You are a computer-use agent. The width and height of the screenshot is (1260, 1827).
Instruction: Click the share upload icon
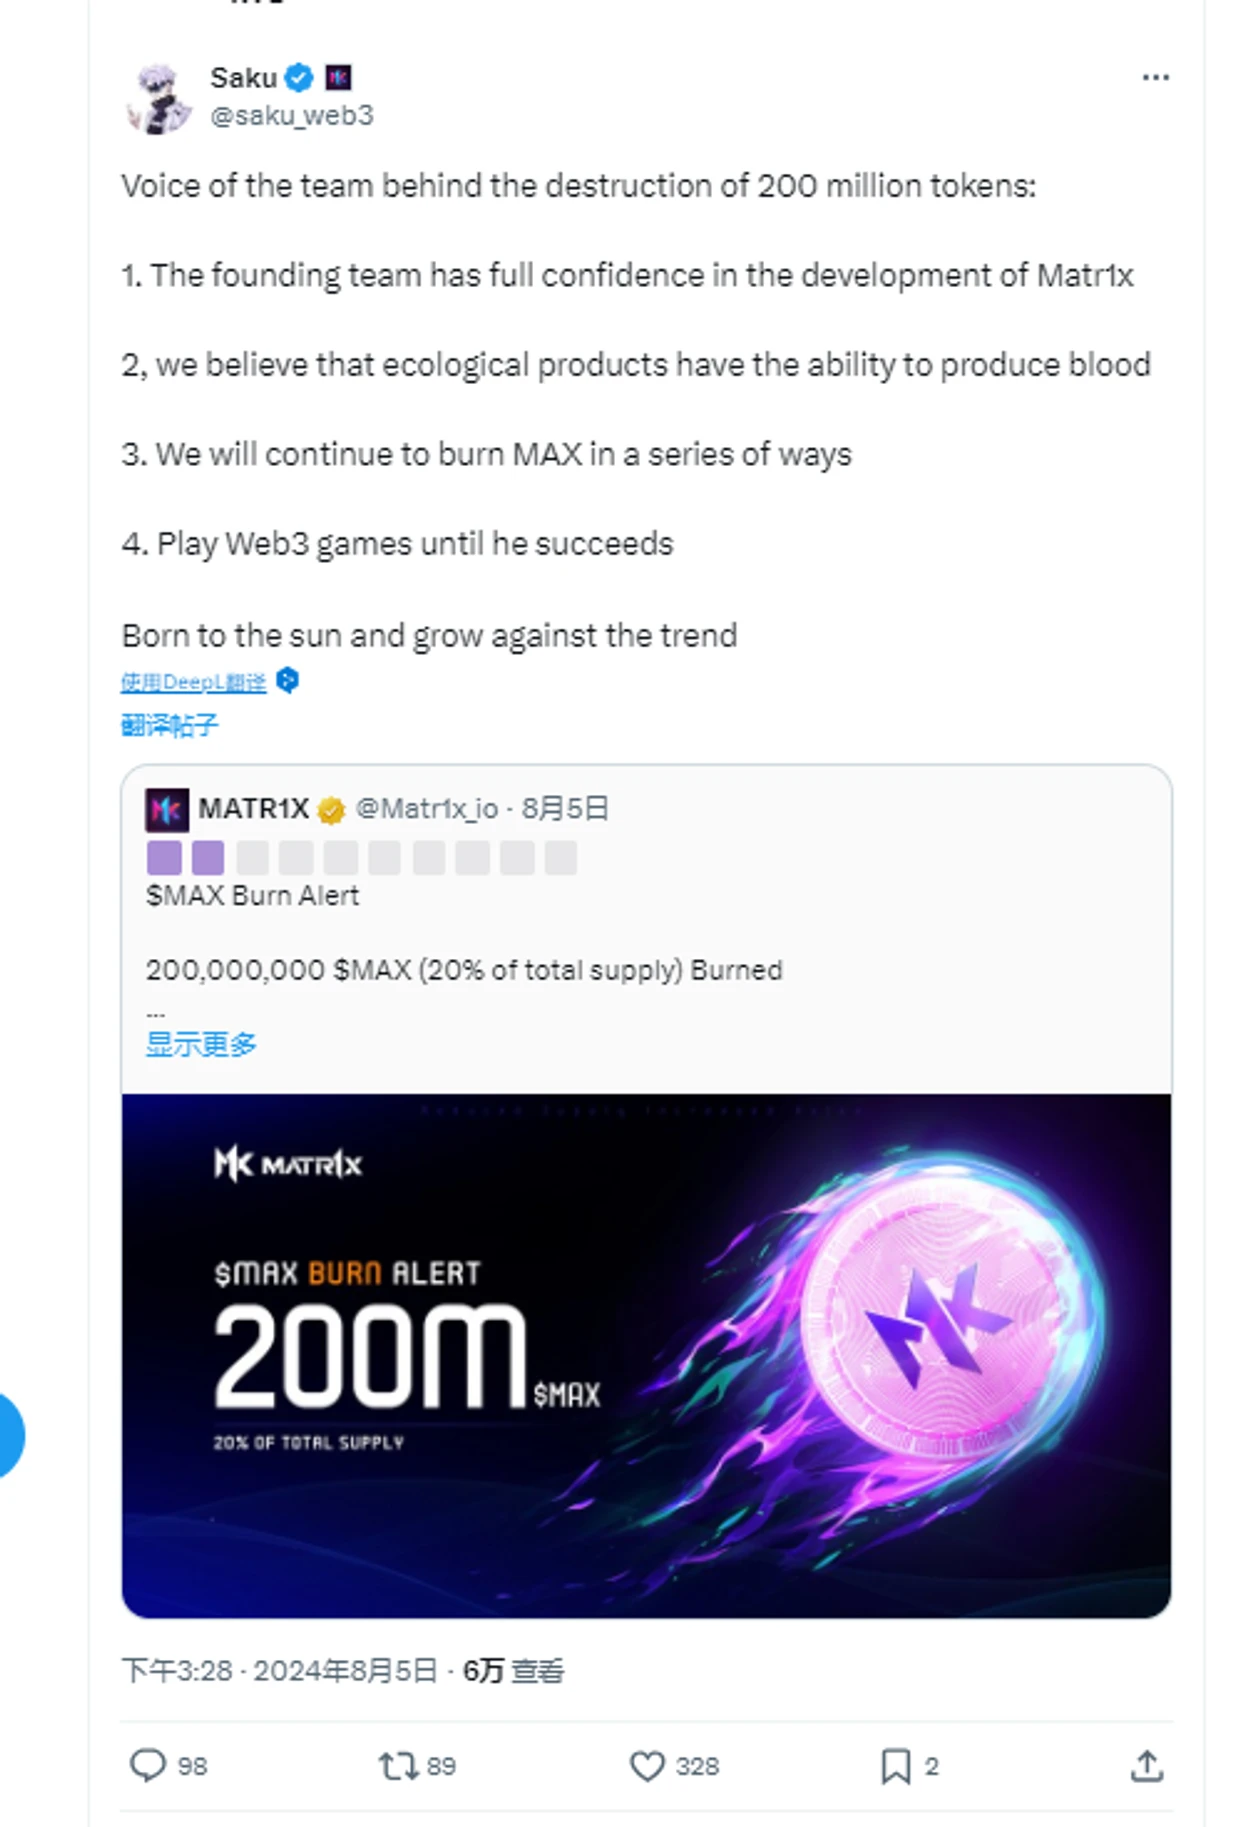(1146, 1765)
